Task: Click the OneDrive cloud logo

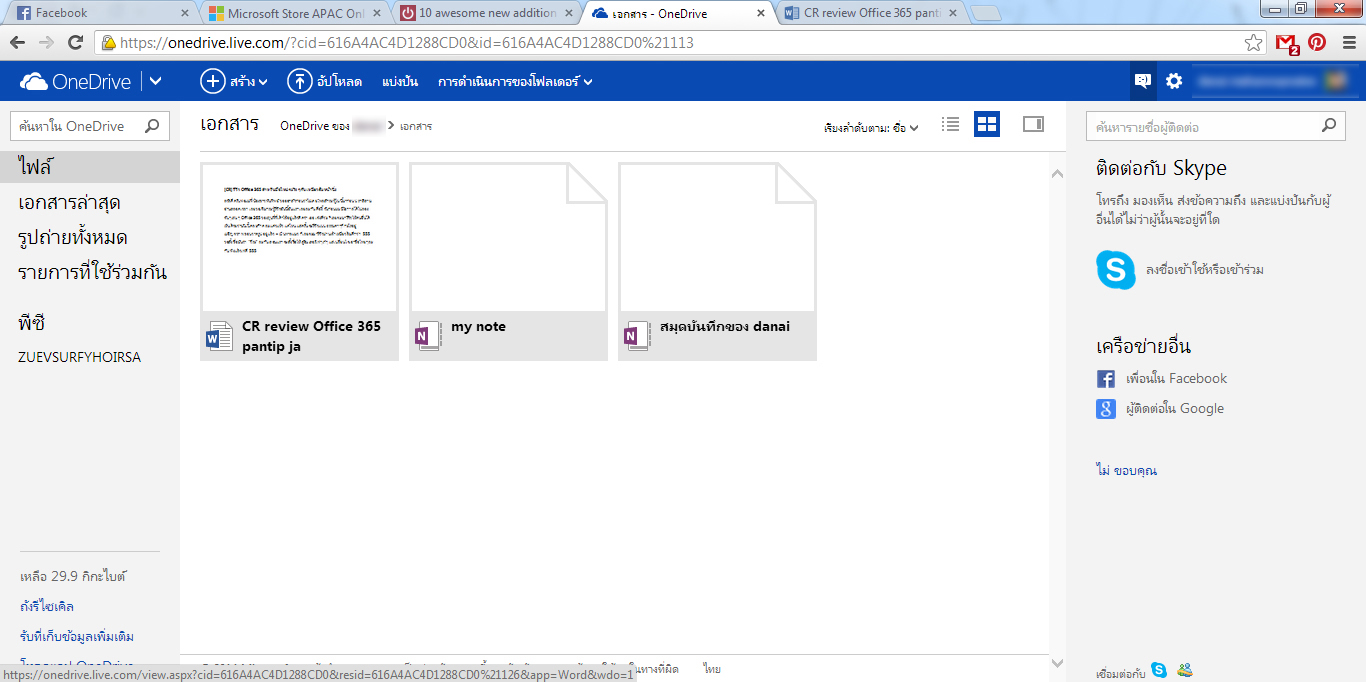Action: pyautogui.click(x=33, y=82)
